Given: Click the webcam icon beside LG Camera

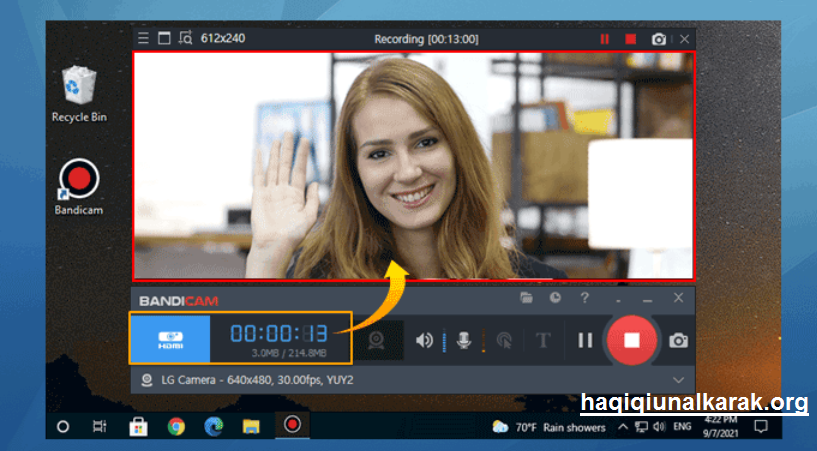Looking at the screenshot, I should (147, 380).
